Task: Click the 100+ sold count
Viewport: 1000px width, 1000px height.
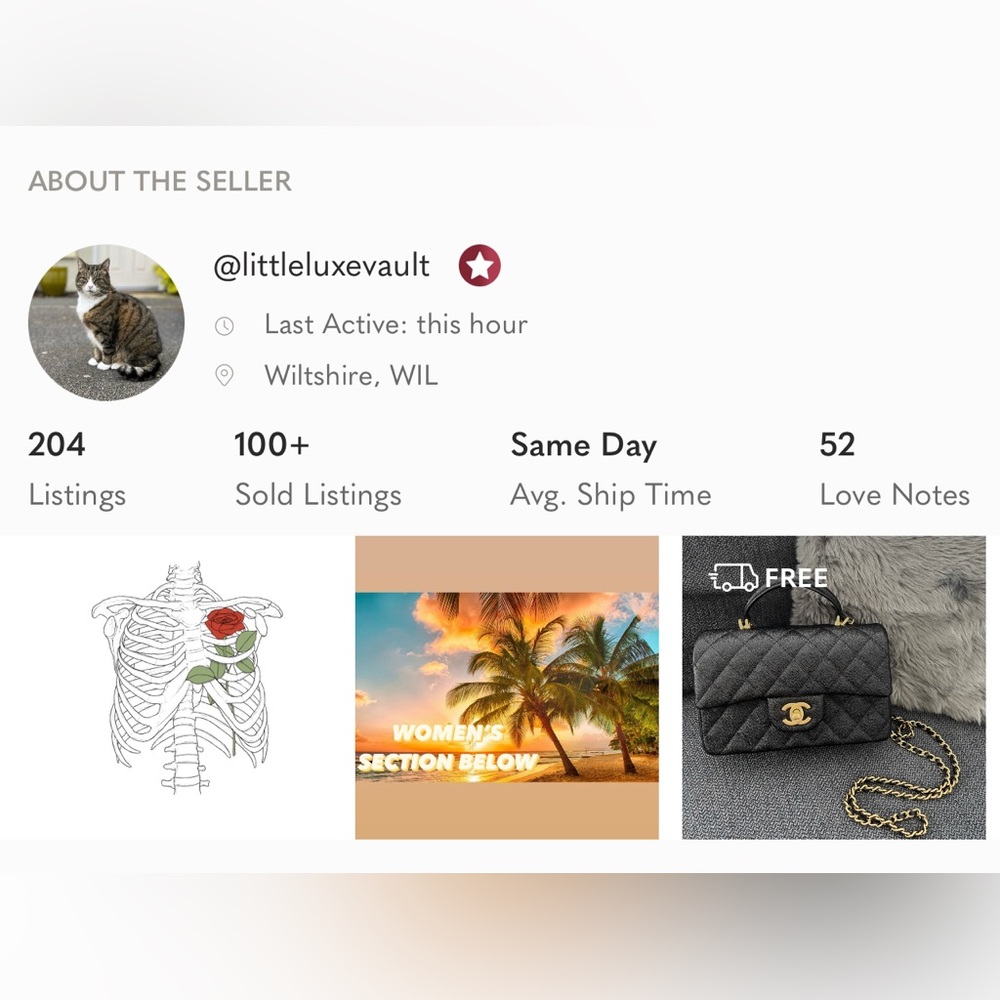Action: tap(271, 445)
